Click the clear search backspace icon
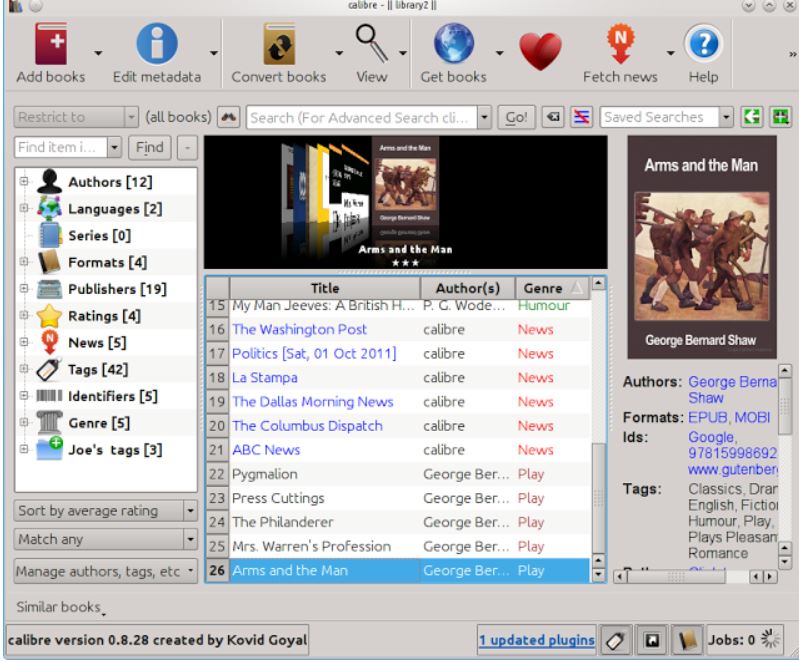The height and width of the screenshot is (662, 799). coord(553,117)
